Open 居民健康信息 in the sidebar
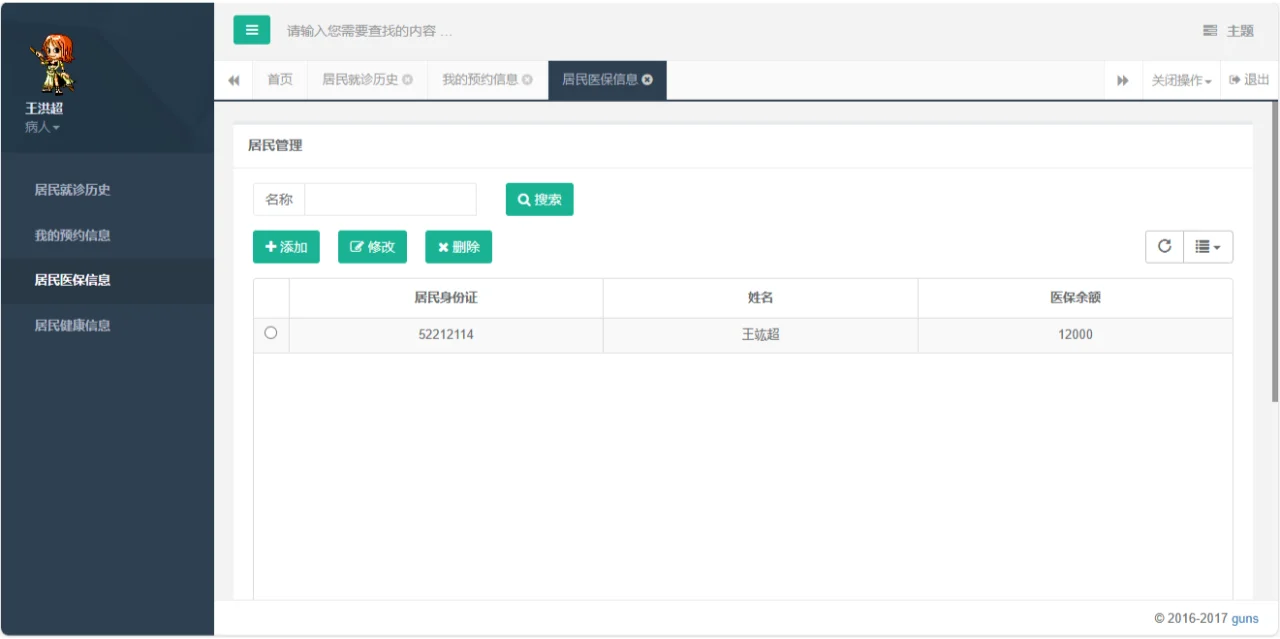The height and width of the screenshot is (639, 1280). click(x=72, y=325)
